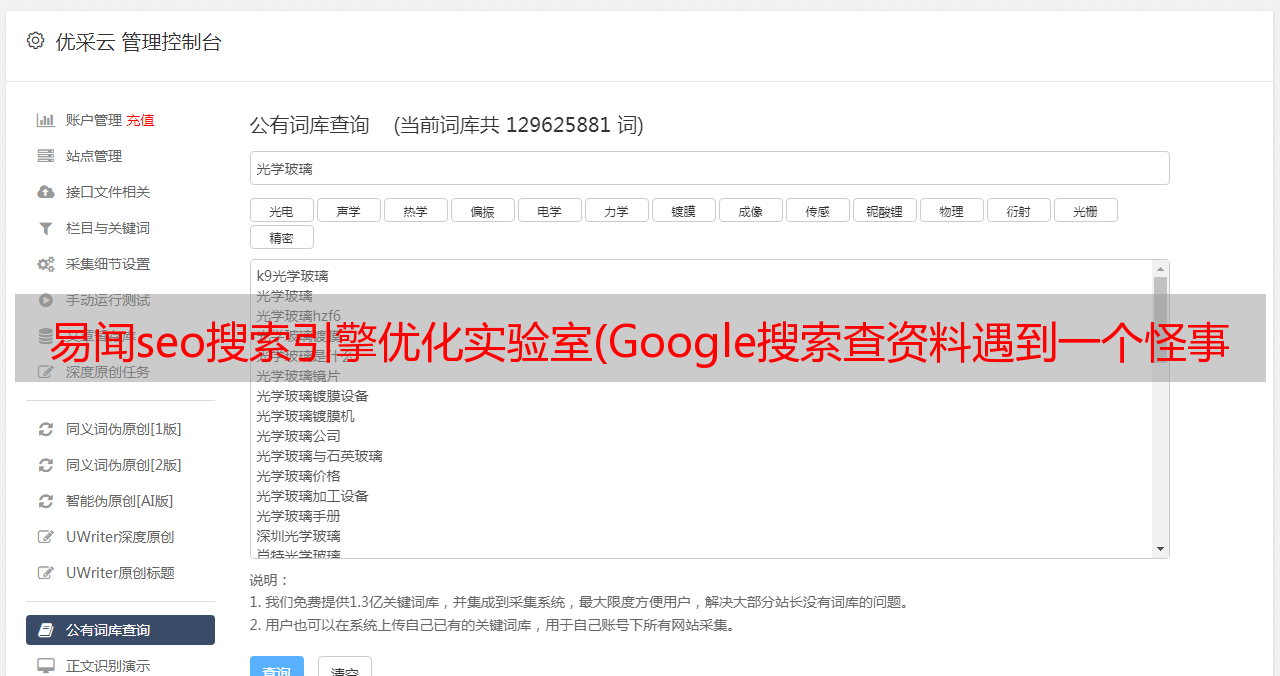Click the gears icon for 采集细节设置

(x=46, y=264)
